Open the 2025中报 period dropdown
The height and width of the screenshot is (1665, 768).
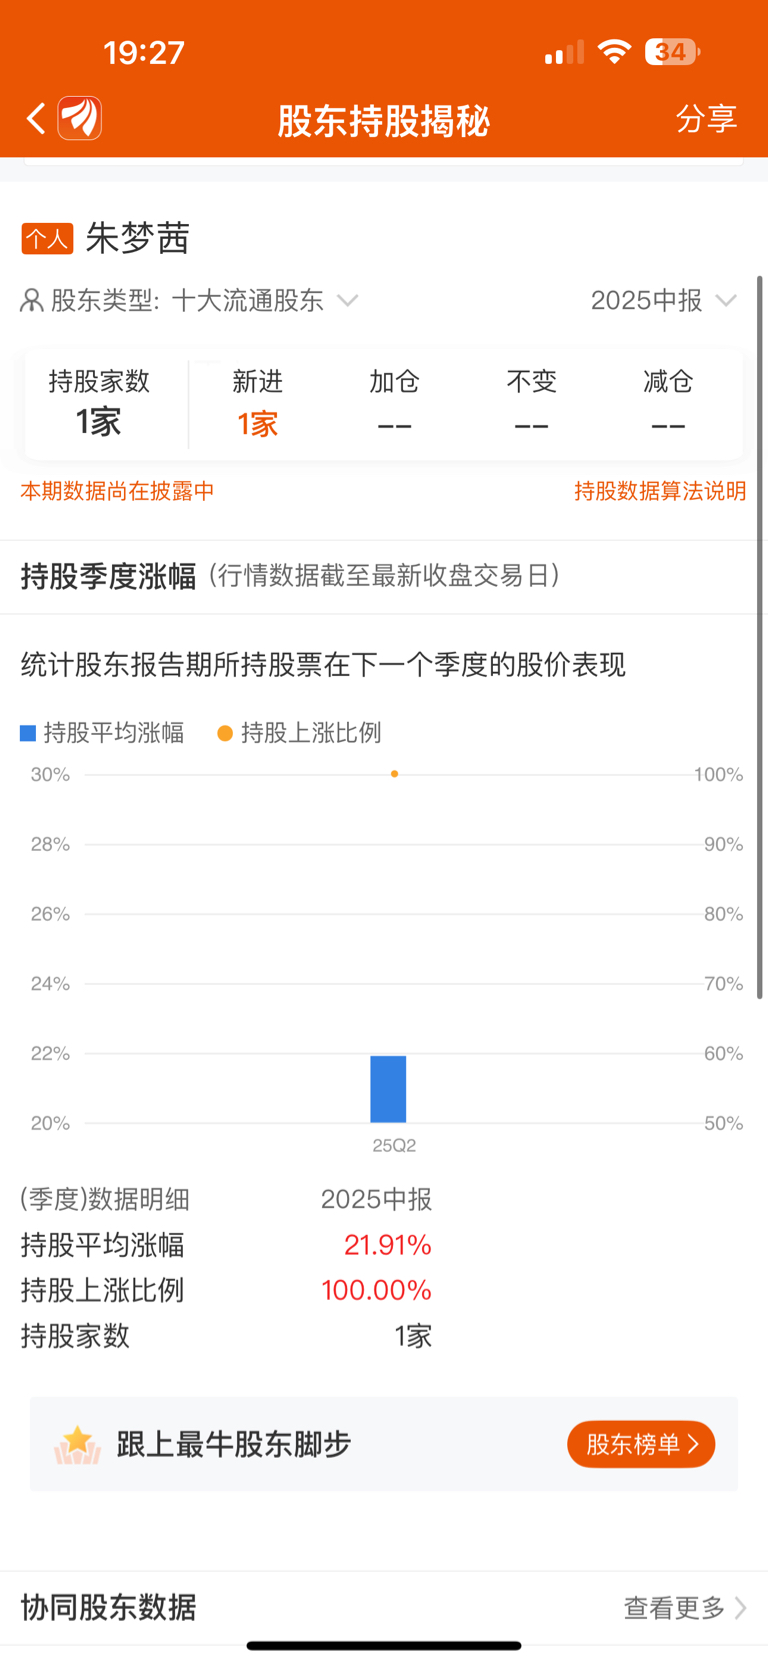point(663,300)
